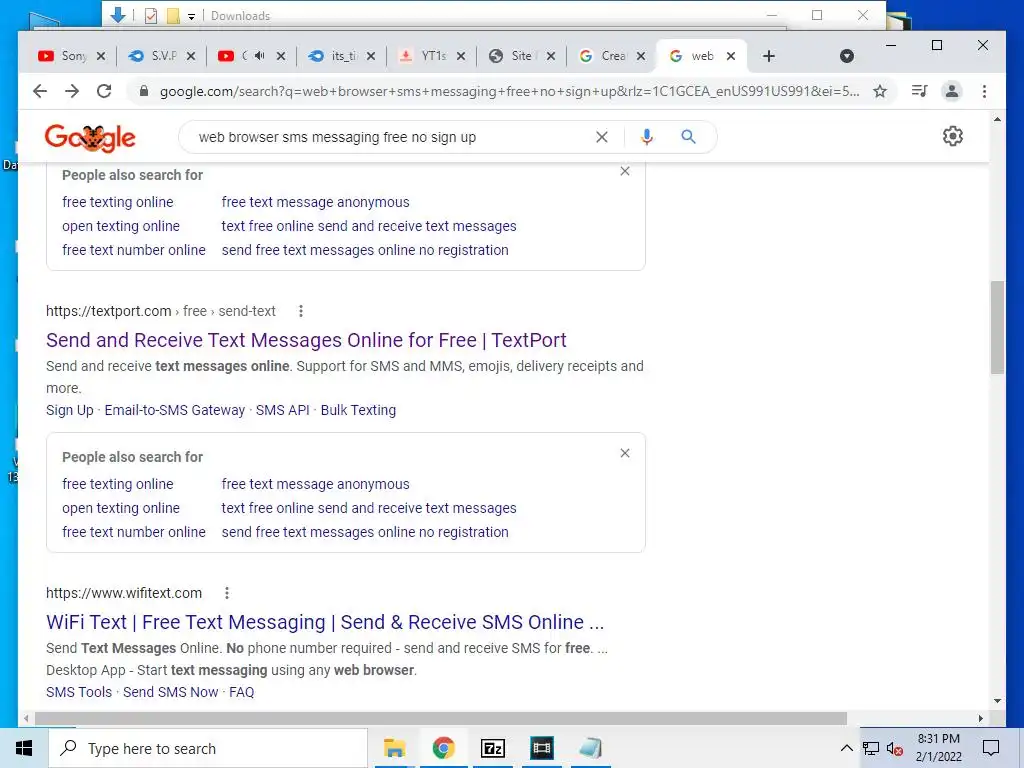Start voice search with microphone icon
The image size is (1024, 768).
647,137
